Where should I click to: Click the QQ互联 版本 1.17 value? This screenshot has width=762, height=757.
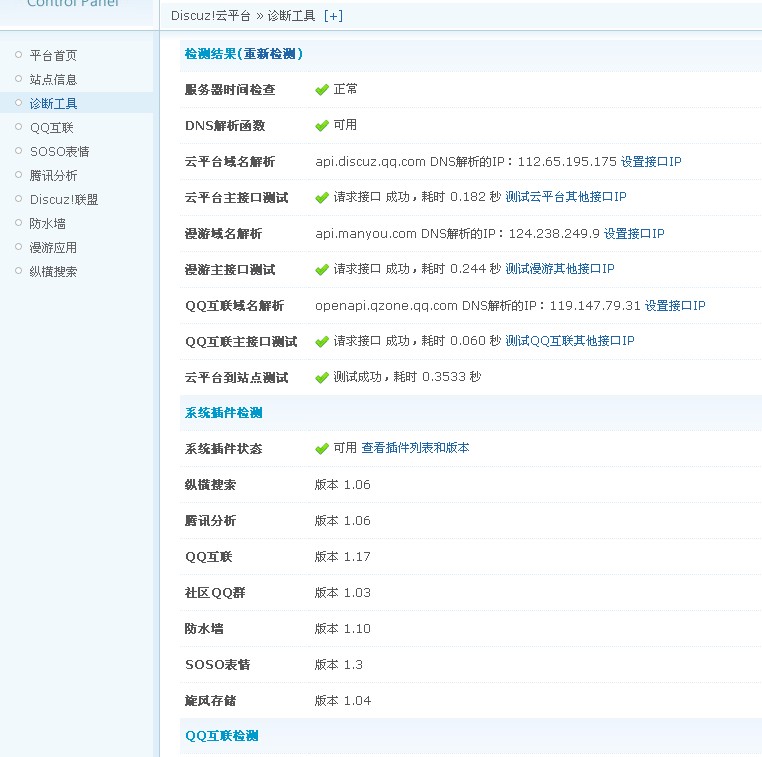point(343,556)
